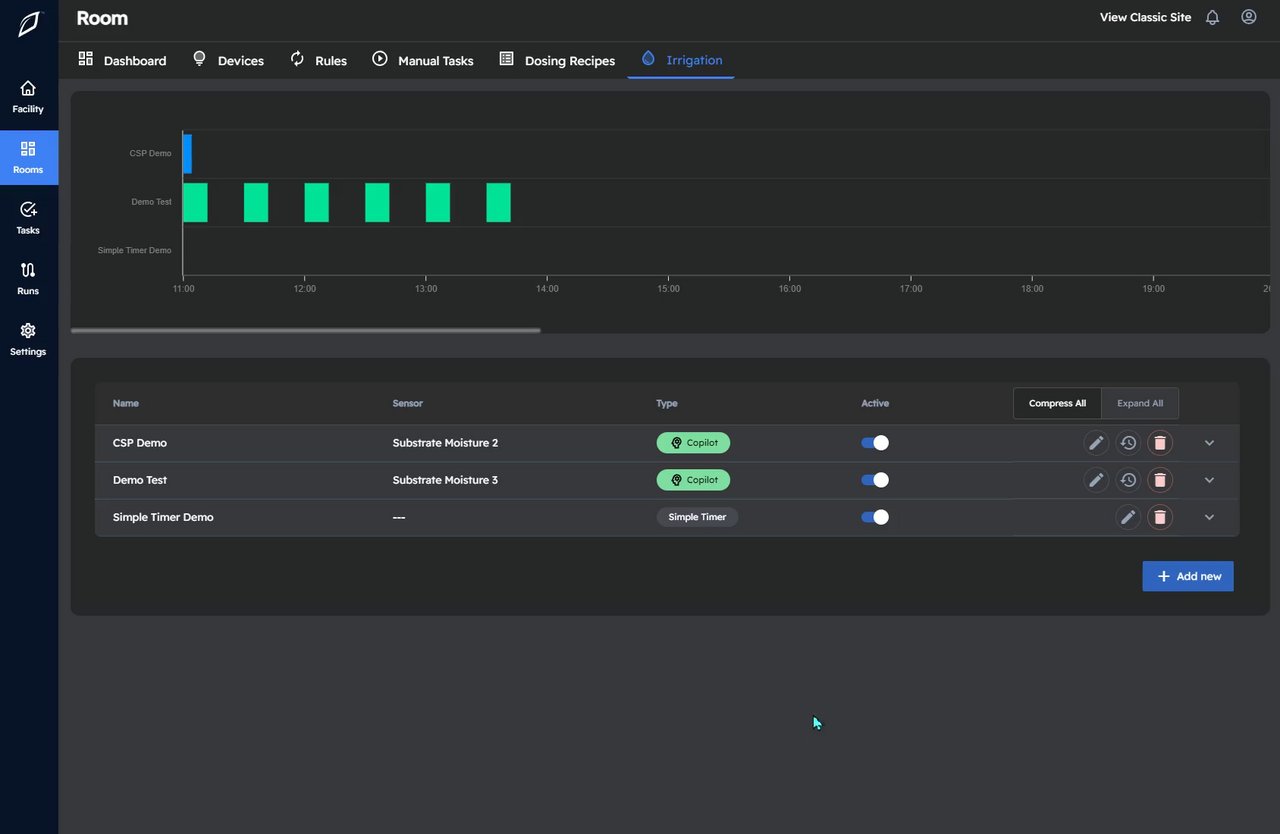
Task: Click the Compress All button
Action: click(x=1057, y=403)
